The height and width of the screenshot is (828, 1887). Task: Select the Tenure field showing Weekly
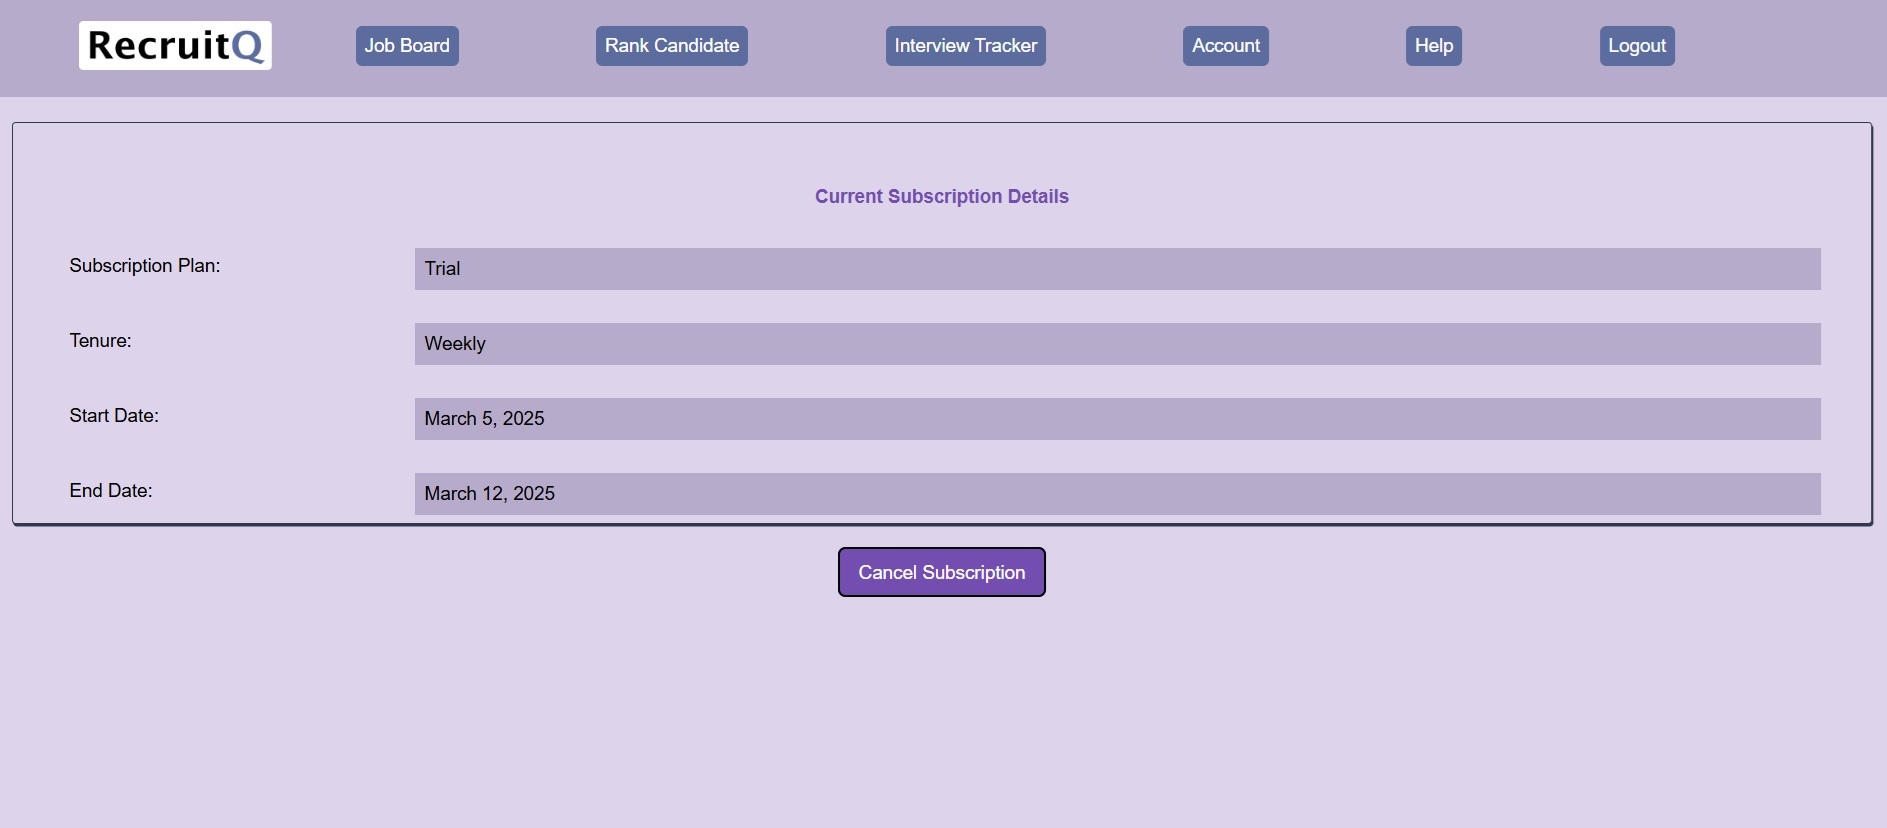pos(1117,344)
